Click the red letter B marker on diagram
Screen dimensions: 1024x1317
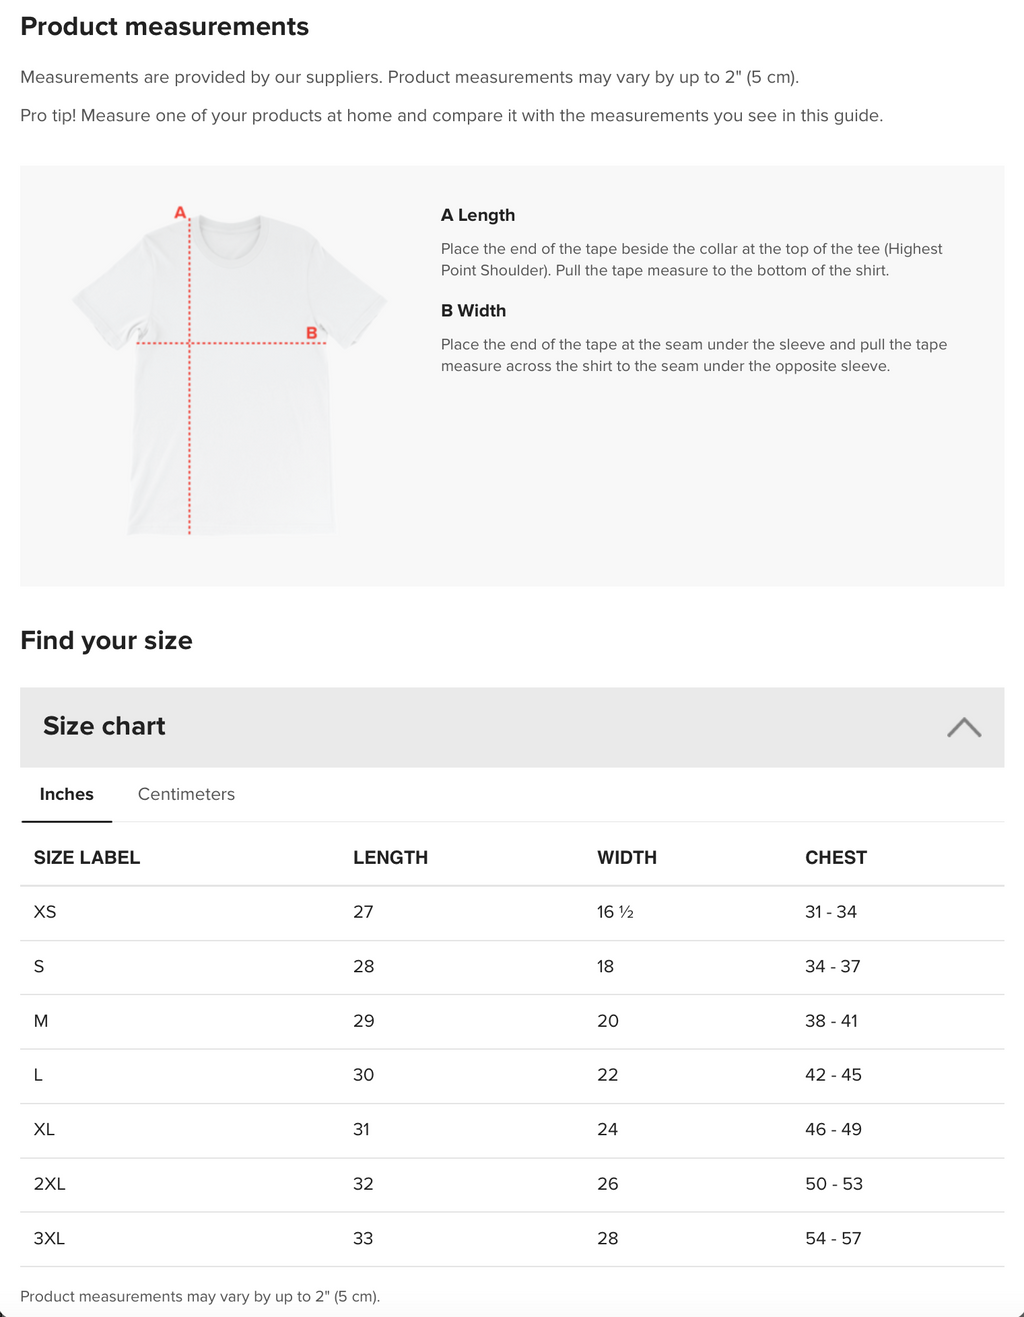(311, 330)
